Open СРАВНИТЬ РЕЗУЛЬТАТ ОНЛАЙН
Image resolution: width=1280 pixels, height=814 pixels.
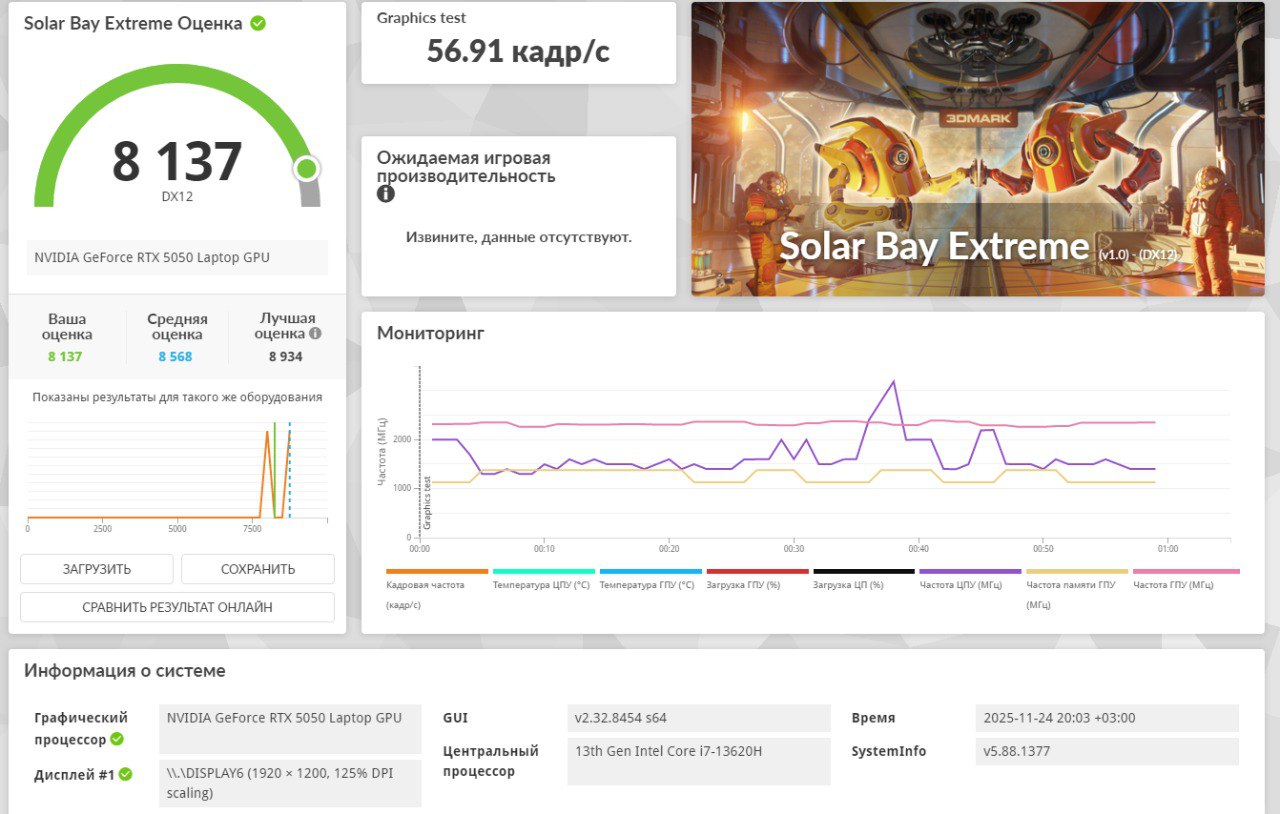pyautogui.click(x=177, y=607)
